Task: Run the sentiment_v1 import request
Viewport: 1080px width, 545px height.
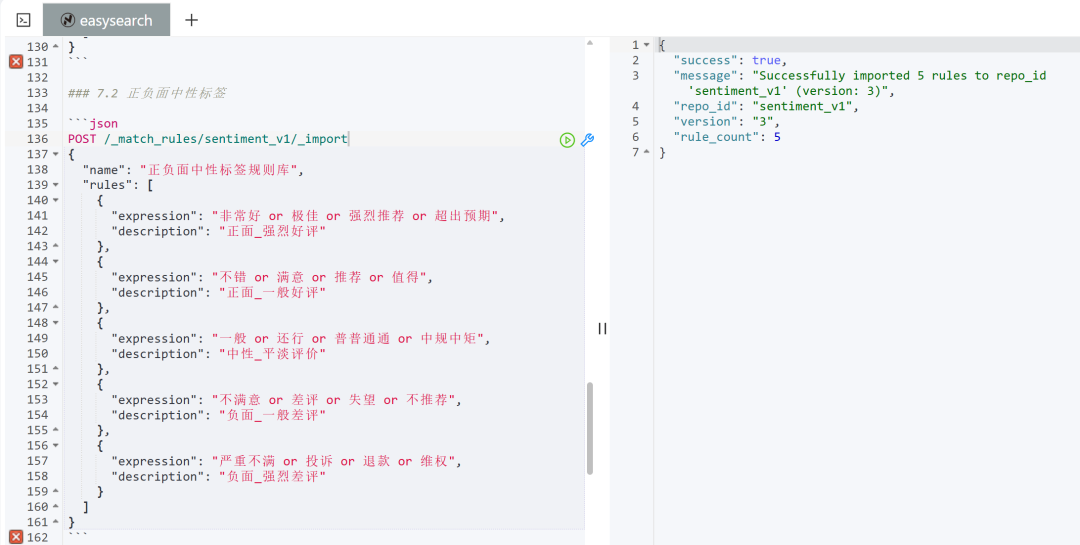Action: 567,140
